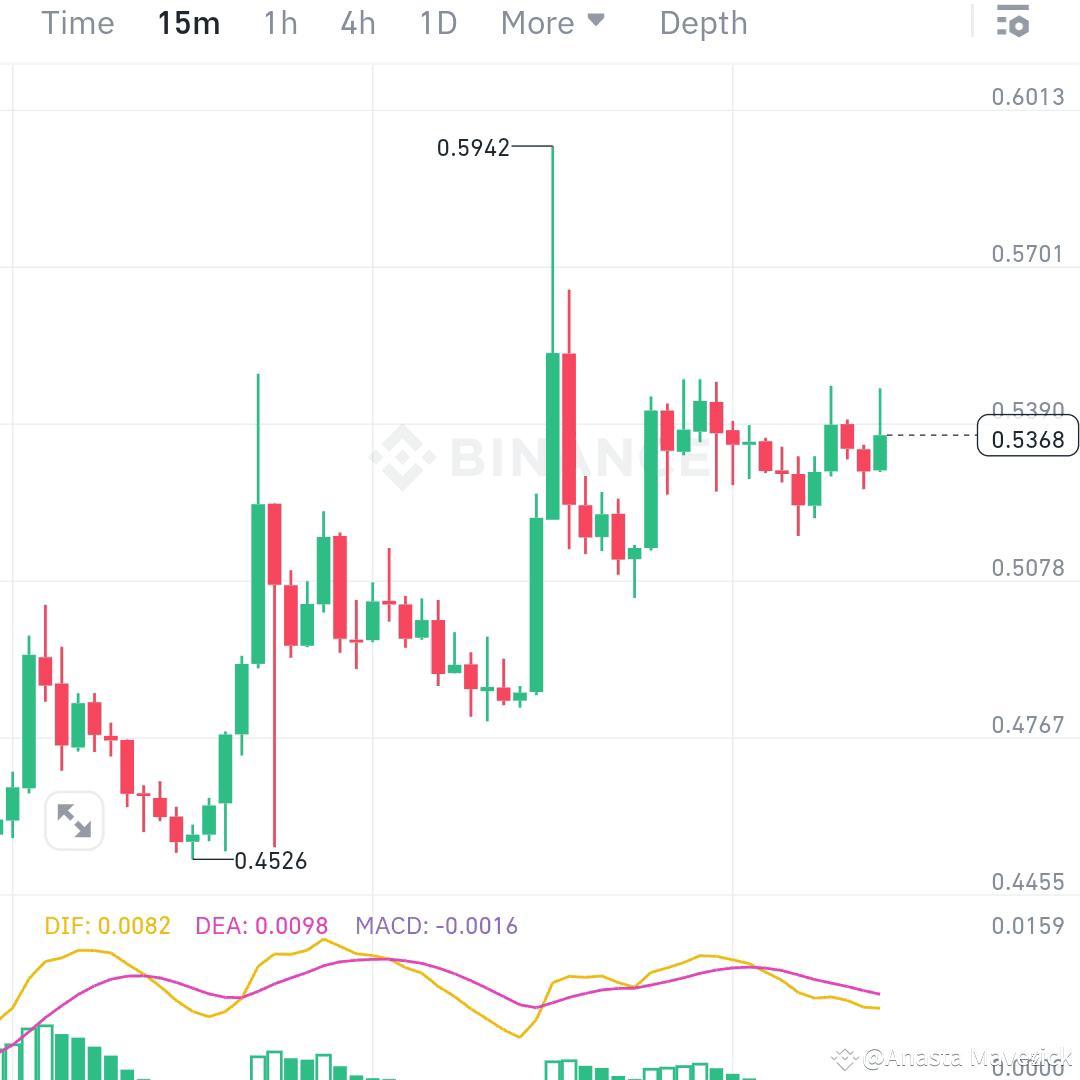Open the chart indicator settings icon
This screenshot has width=1080, height=1080.
click(x=1012, y=22)
